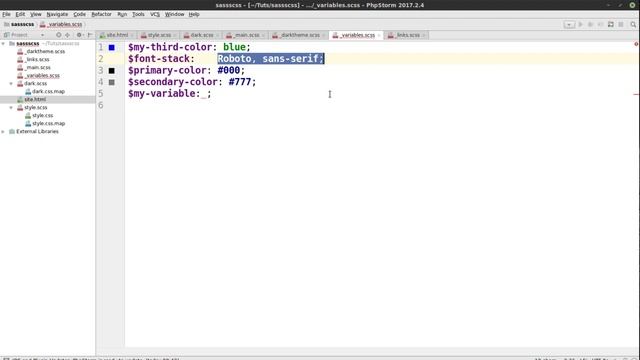
Task: Open the Navigate menu
Action: coord(57,14)
